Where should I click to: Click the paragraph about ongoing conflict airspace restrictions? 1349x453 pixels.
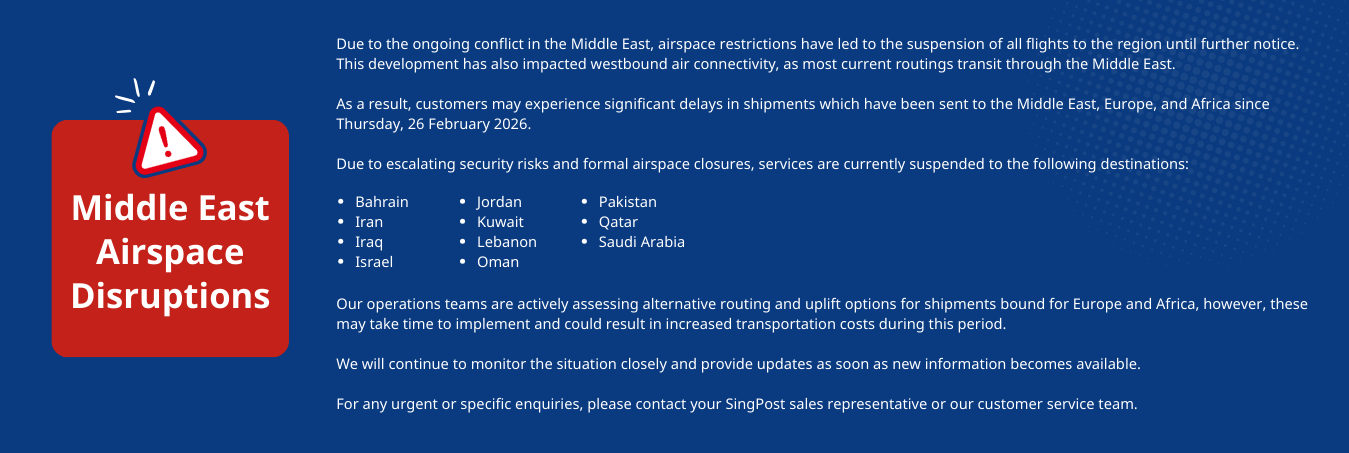pyautogui.click(x=816, y=54)
